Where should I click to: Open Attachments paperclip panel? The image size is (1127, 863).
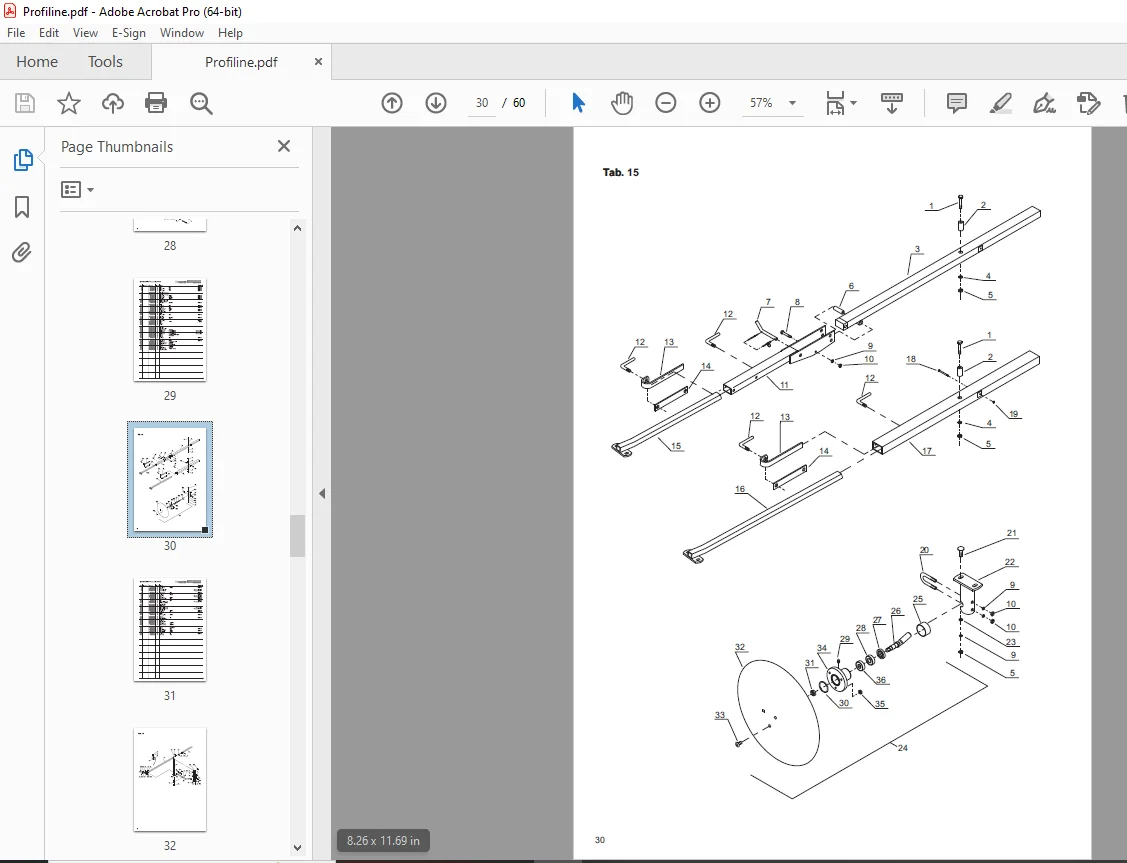pyautogui.click(x=22, y=252)
